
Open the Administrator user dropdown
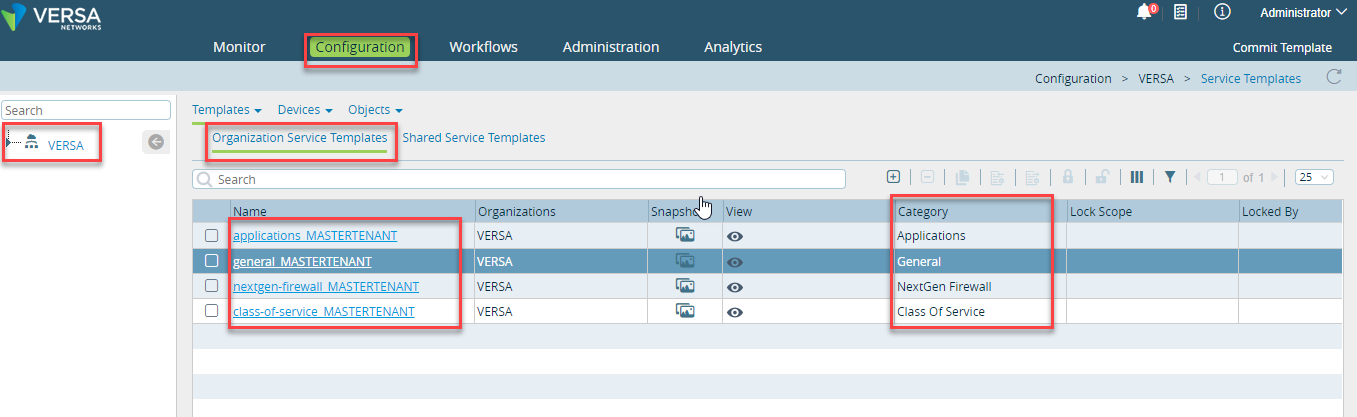coord(1303,13)
